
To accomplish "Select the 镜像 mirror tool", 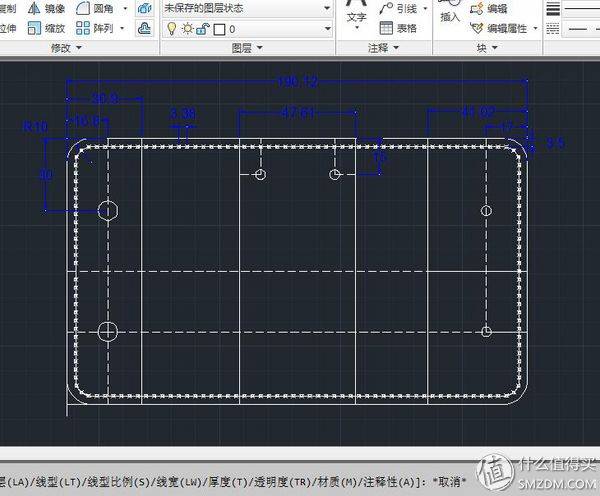I will click(47, 8).
